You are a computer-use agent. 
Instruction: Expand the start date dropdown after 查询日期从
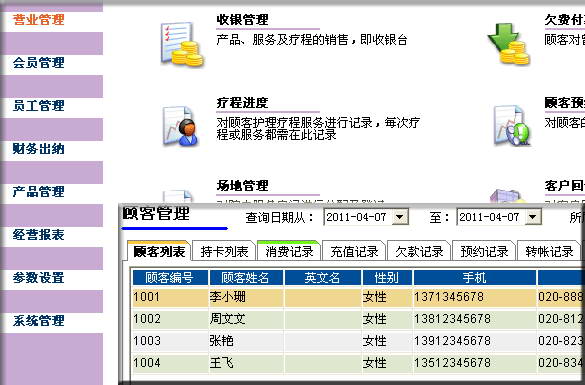400,217
